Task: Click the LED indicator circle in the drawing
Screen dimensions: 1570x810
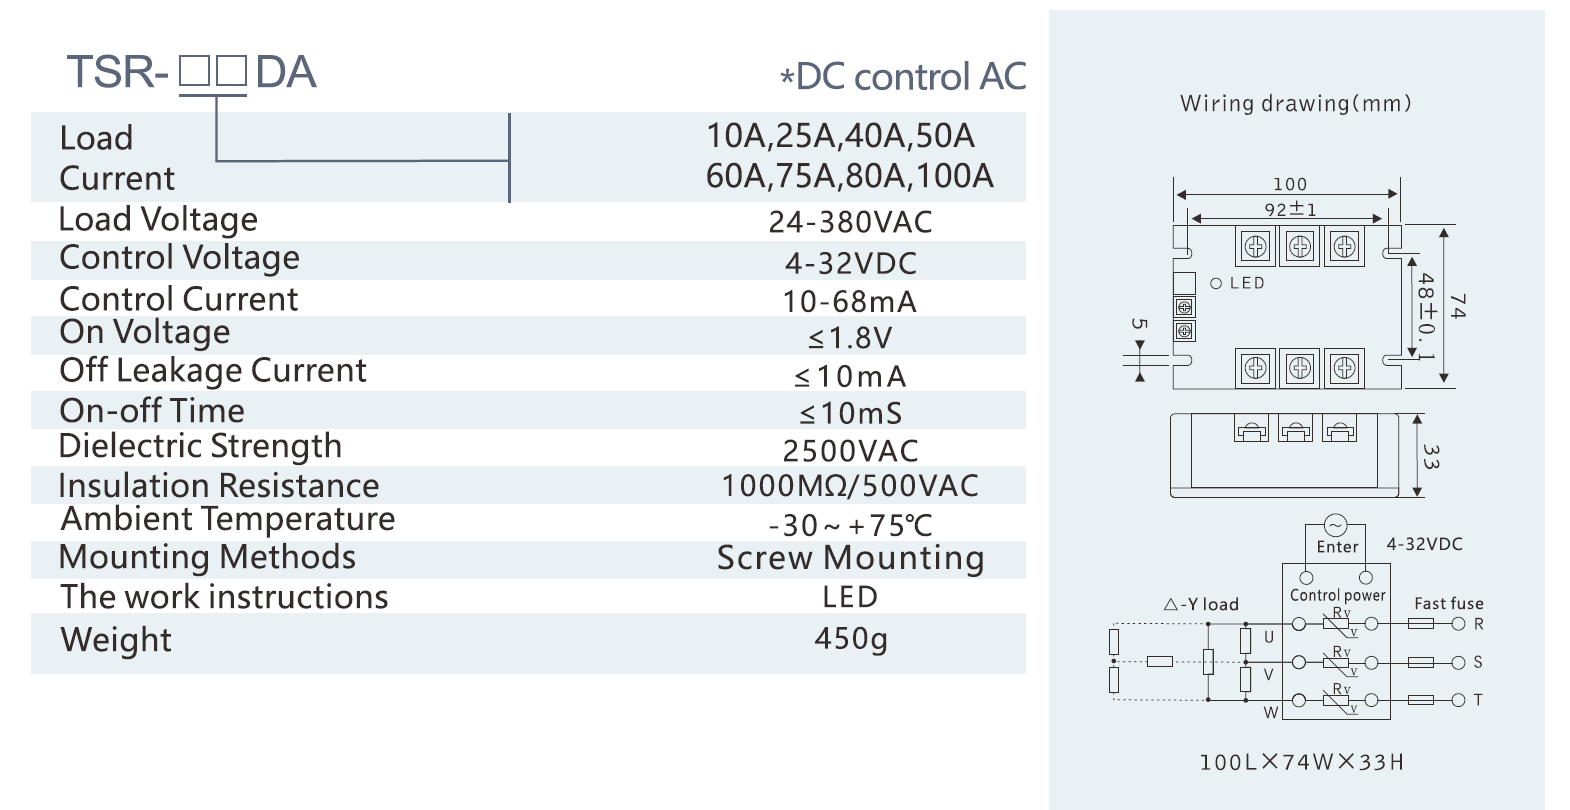Action: click(1216, 283)
